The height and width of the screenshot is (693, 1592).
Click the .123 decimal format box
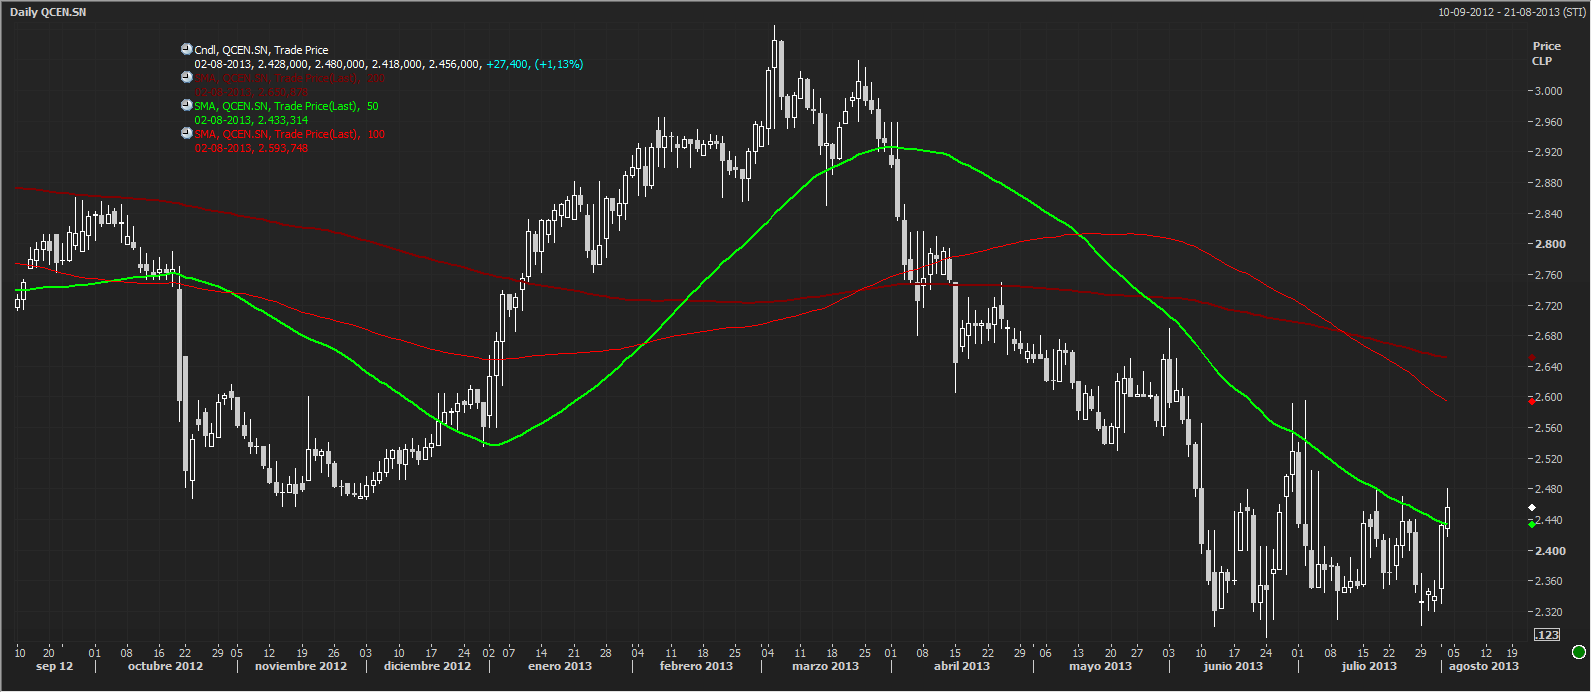point(1547,635)
